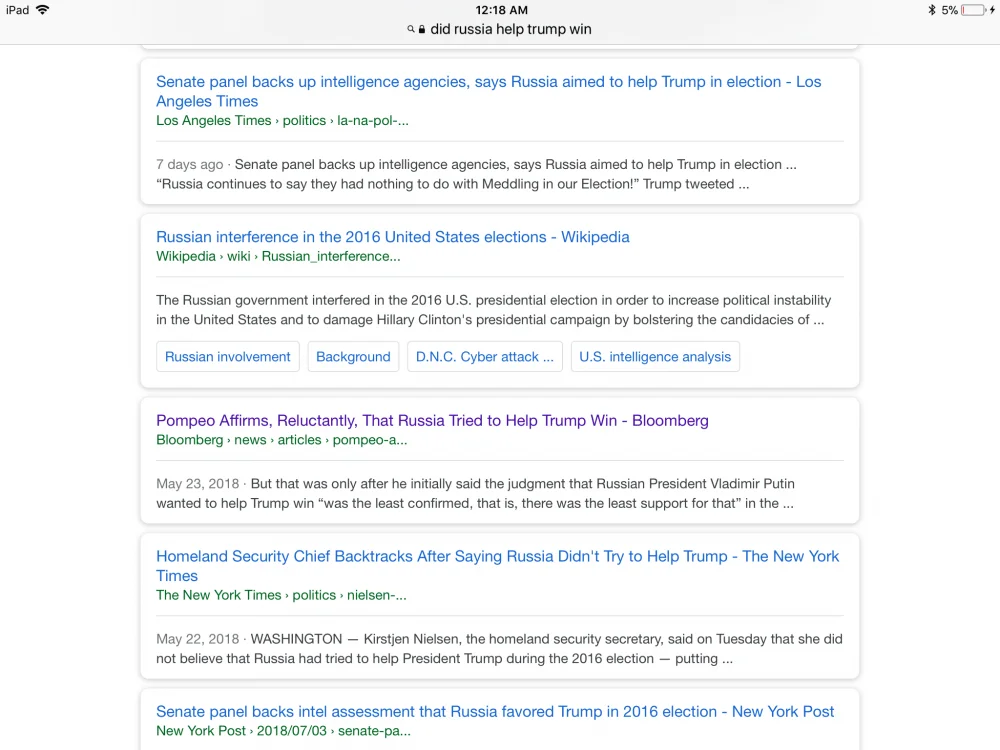1000x750 pixels.
Task: Tap the 'May 23, 2018' Bloomberg snippet
Action: coord(475,493)
